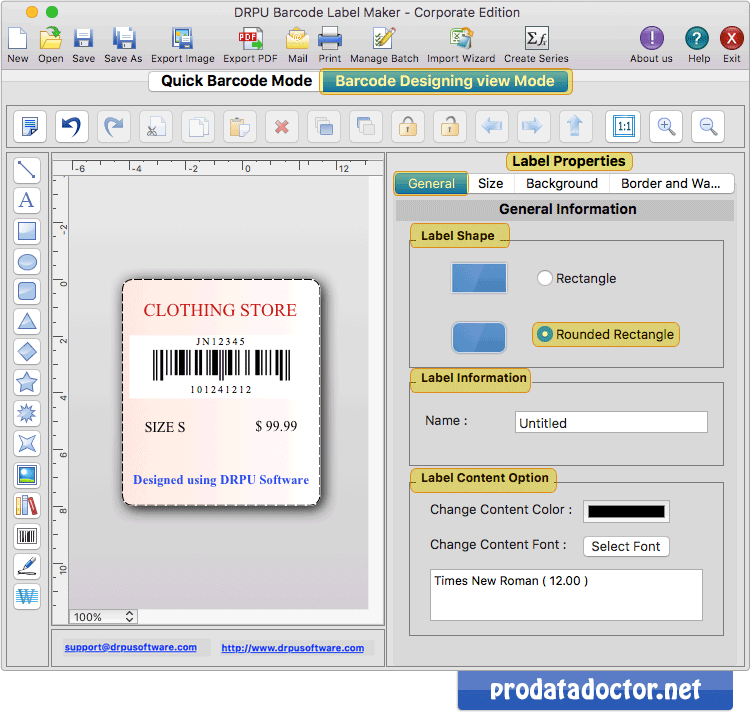The width and height of the screenshot is (750, 712).
Task: Create a new label with New icon
Action: click(18, 45)
